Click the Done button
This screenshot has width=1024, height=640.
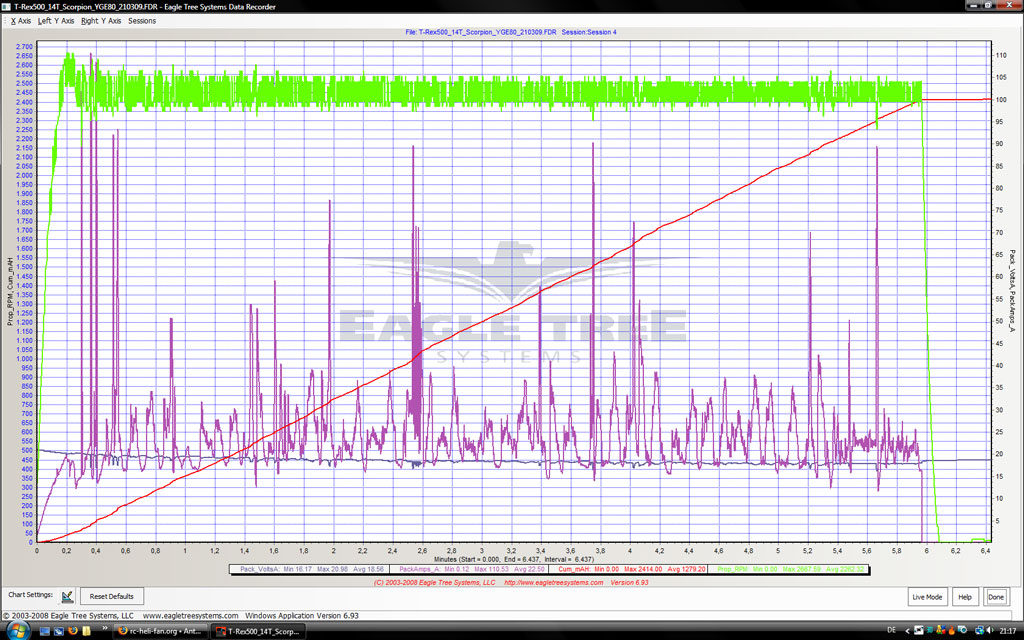coord(996,597)
